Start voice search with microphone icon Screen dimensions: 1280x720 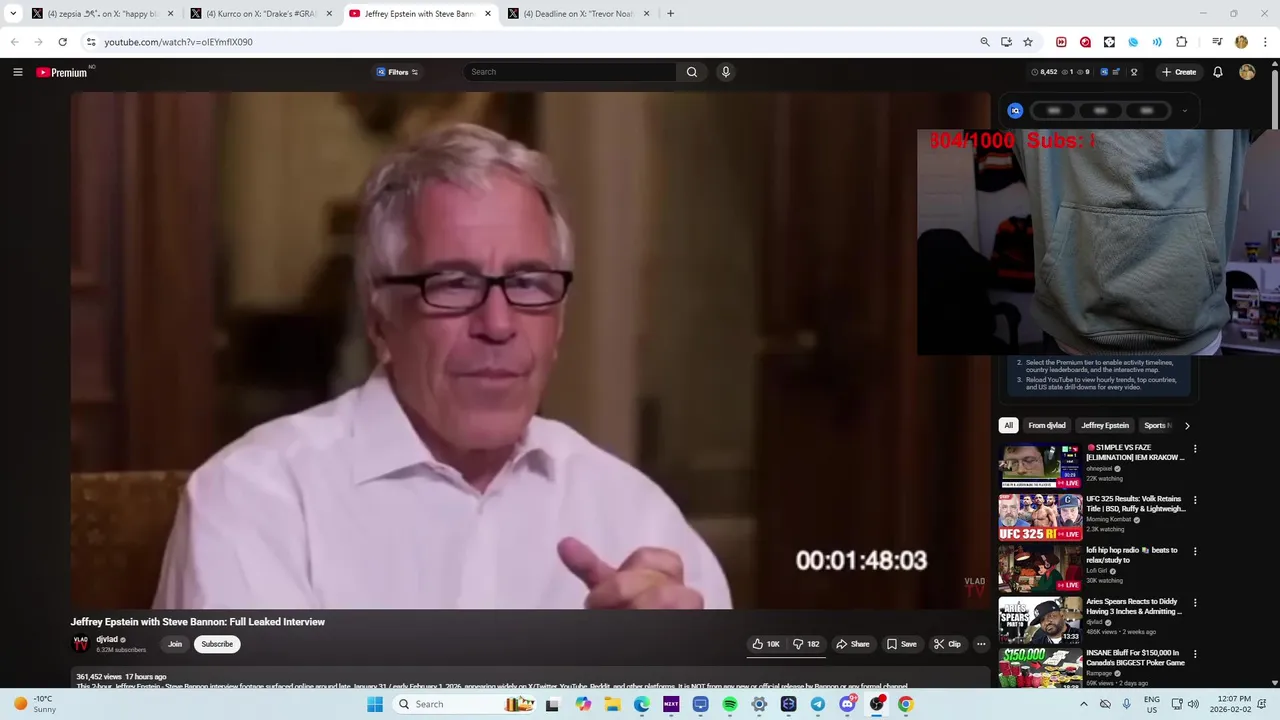[x=726, y=72]
